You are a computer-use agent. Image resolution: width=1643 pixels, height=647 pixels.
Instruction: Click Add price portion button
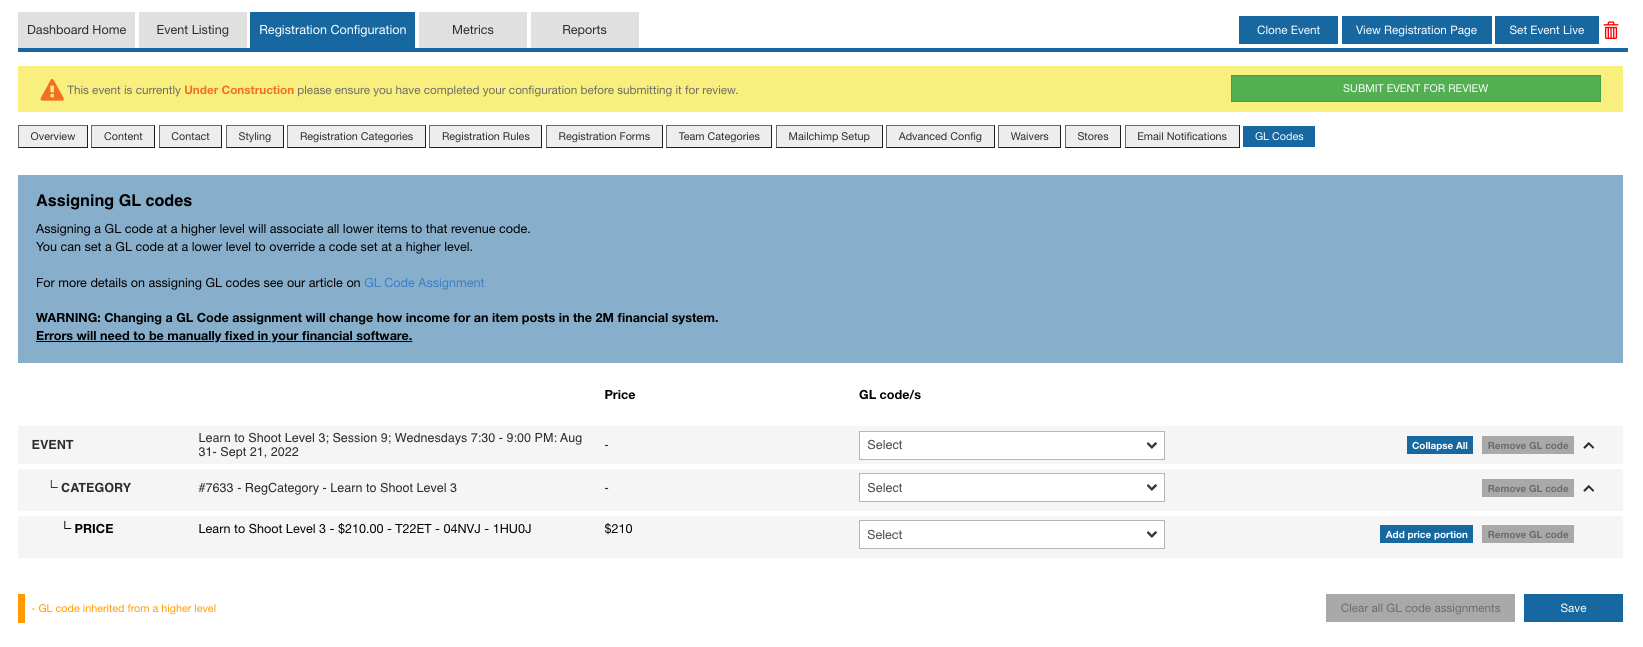pos(1426,535)
